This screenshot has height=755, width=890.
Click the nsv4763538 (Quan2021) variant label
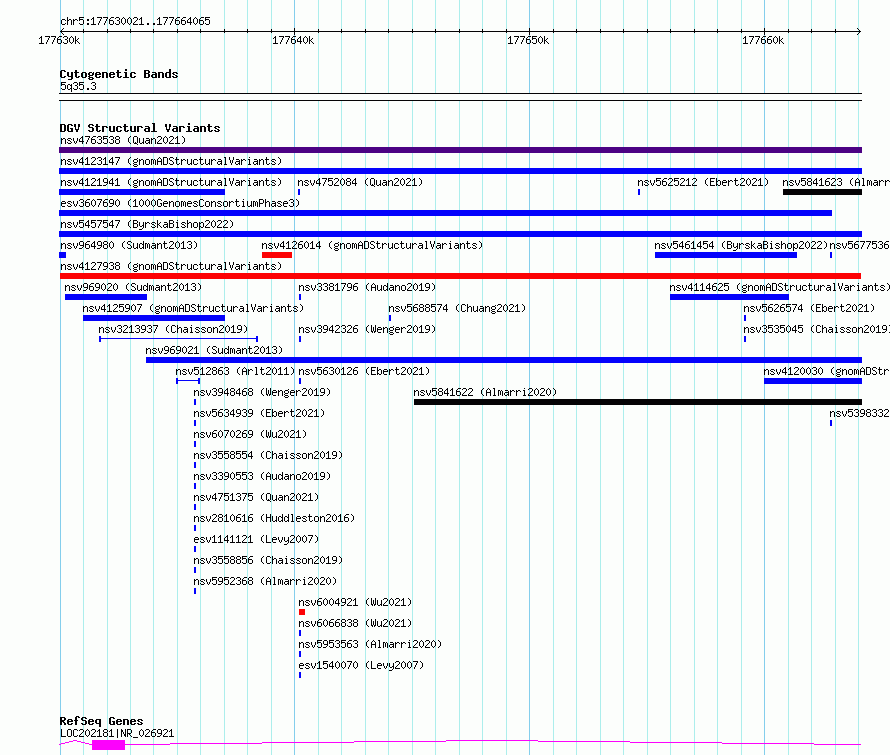(123, 140)
